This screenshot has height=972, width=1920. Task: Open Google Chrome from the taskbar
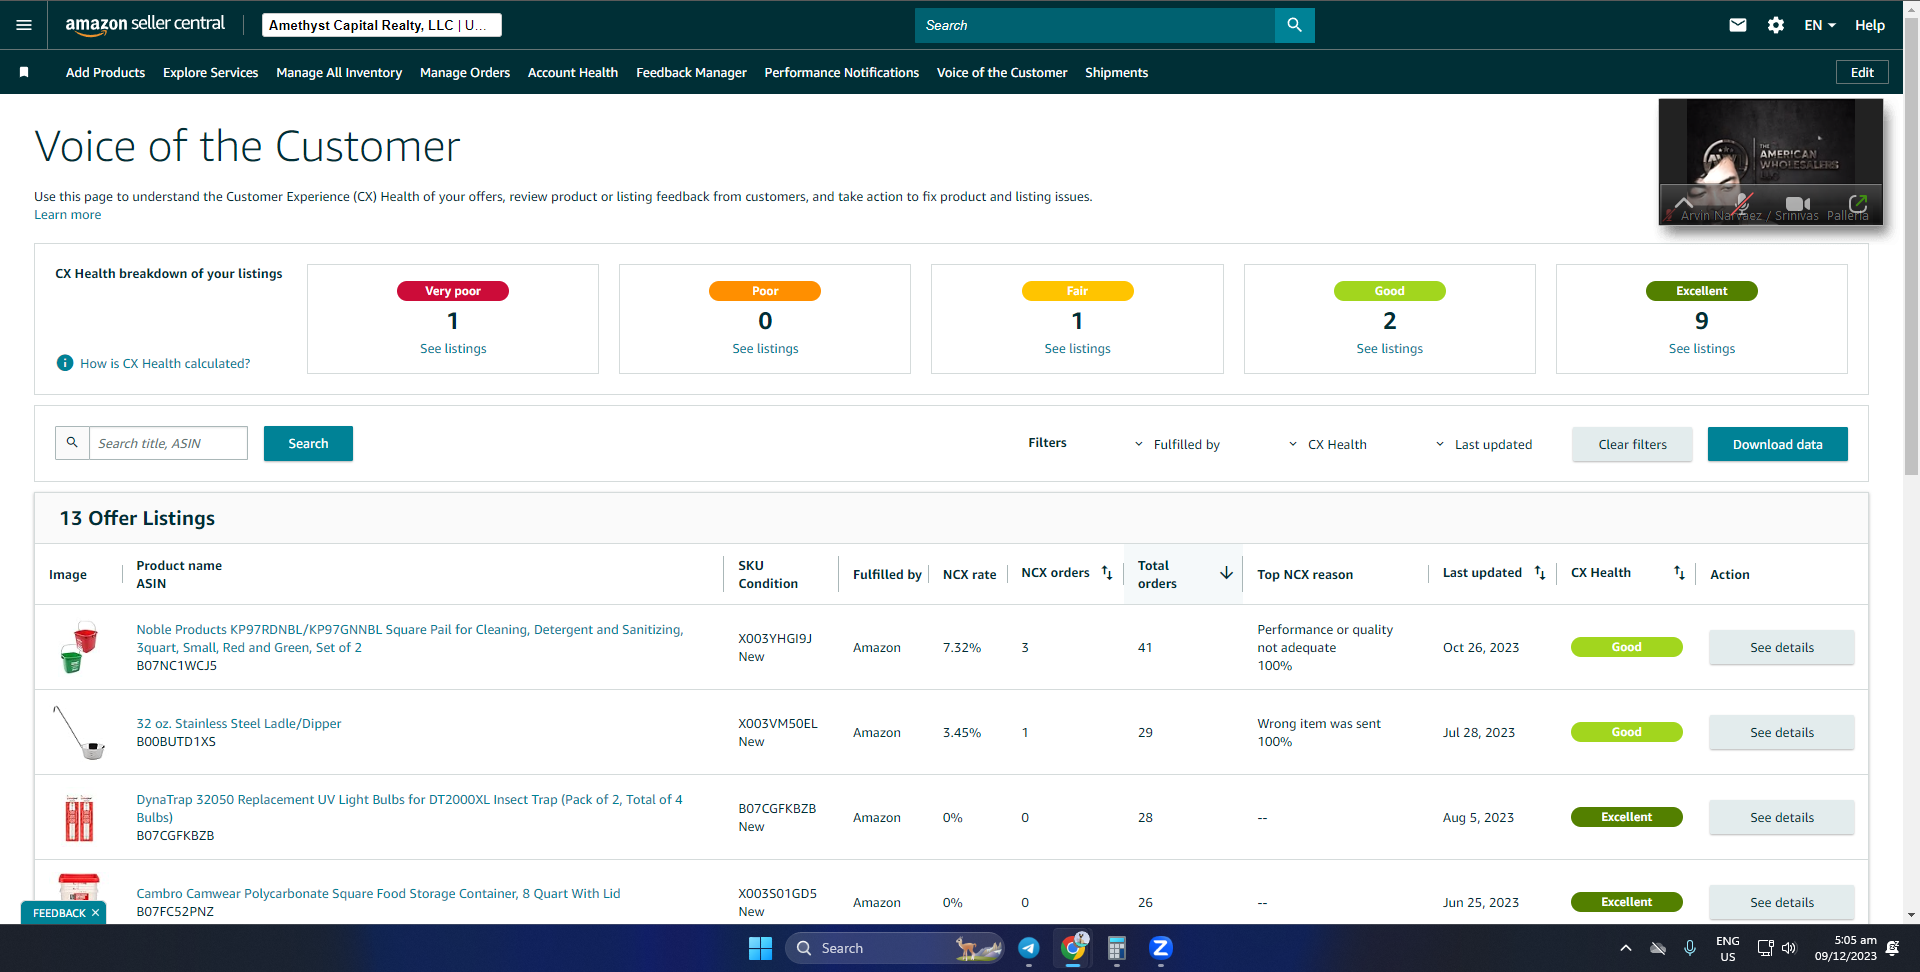point(1074,948)
